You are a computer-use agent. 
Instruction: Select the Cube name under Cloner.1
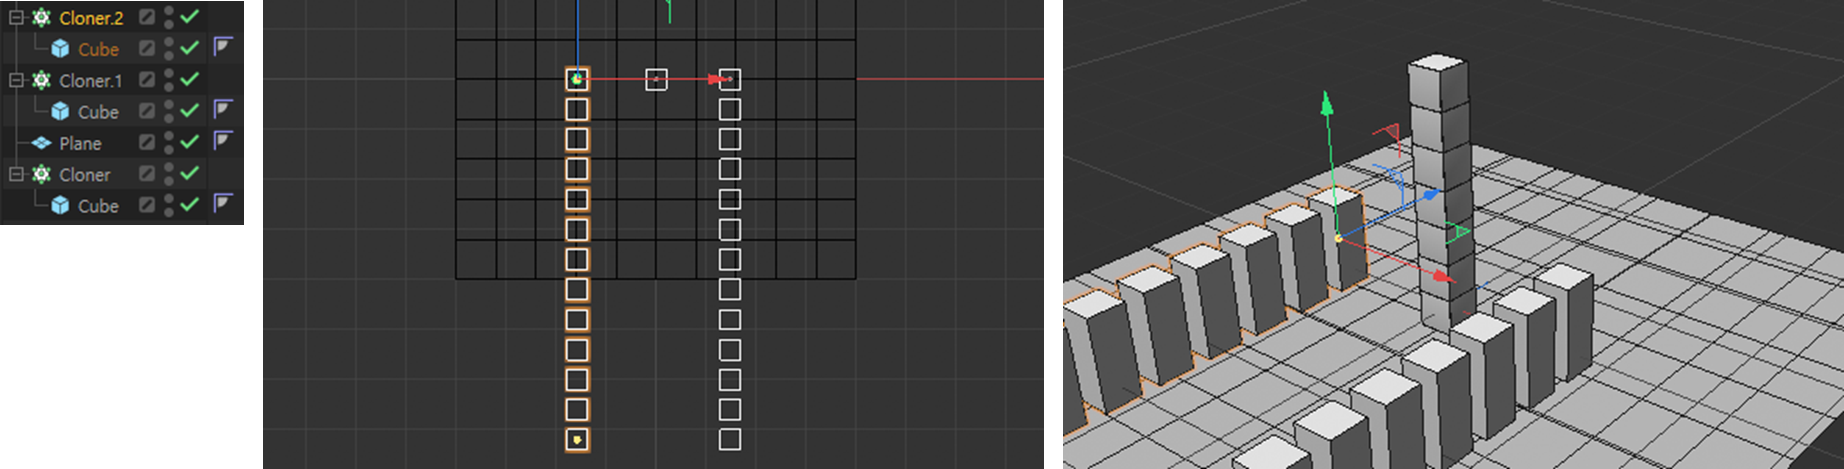[98, 112]
